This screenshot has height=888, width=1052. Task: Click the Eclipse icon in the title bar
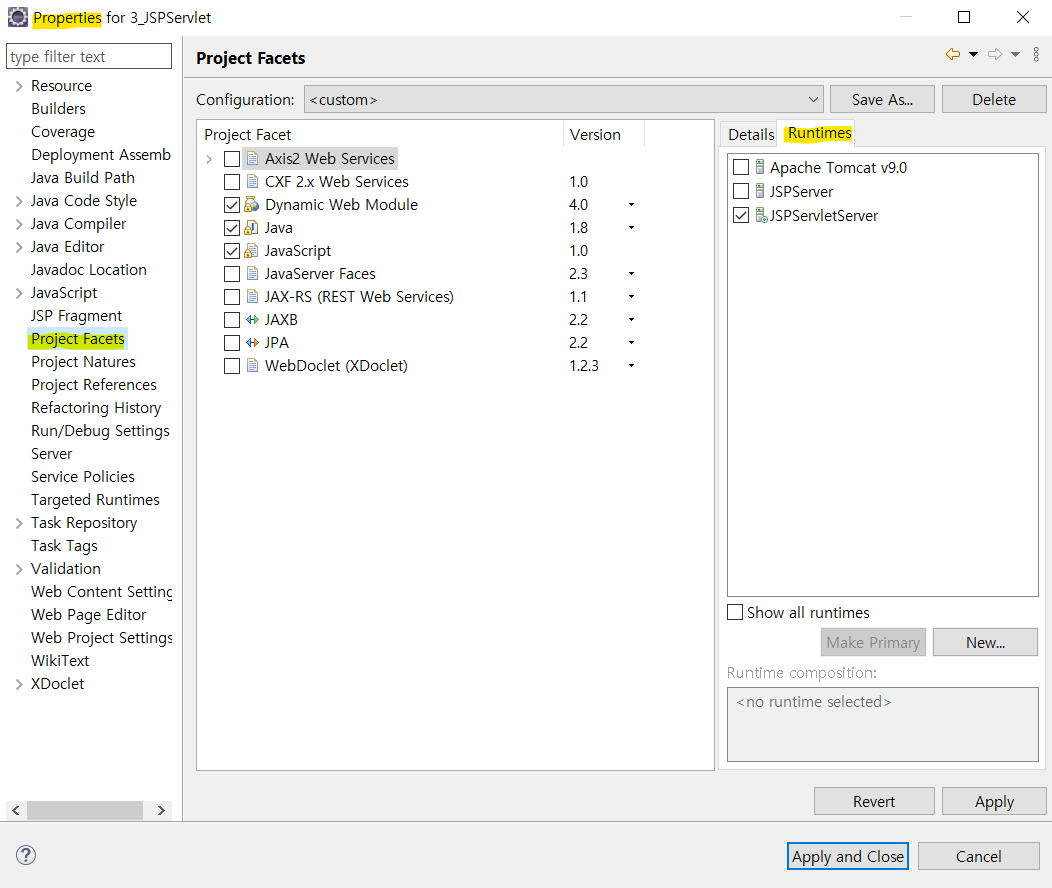[x=17, y=17]
